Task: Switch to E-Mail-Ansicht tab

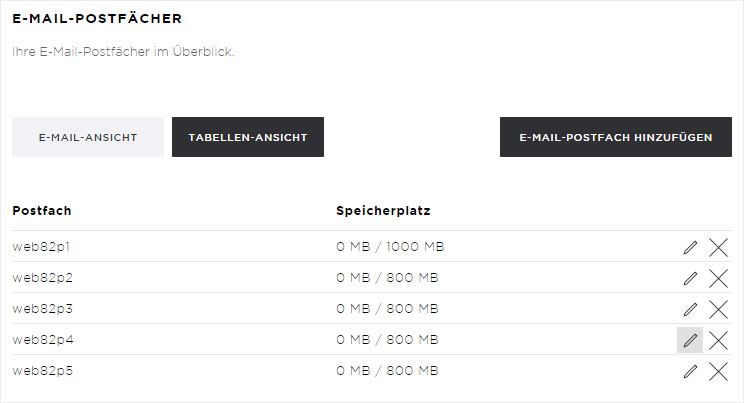Action: (88, 137)
